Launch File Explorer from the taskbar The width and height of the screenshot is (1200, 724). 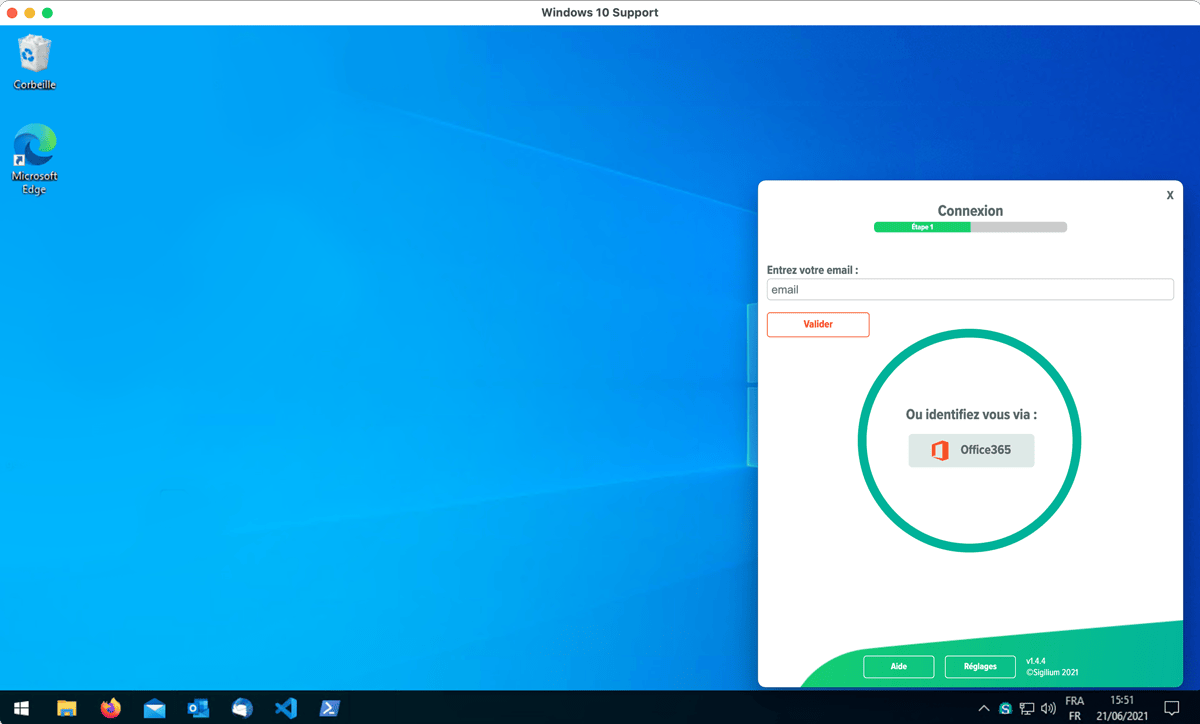[66, 708]
